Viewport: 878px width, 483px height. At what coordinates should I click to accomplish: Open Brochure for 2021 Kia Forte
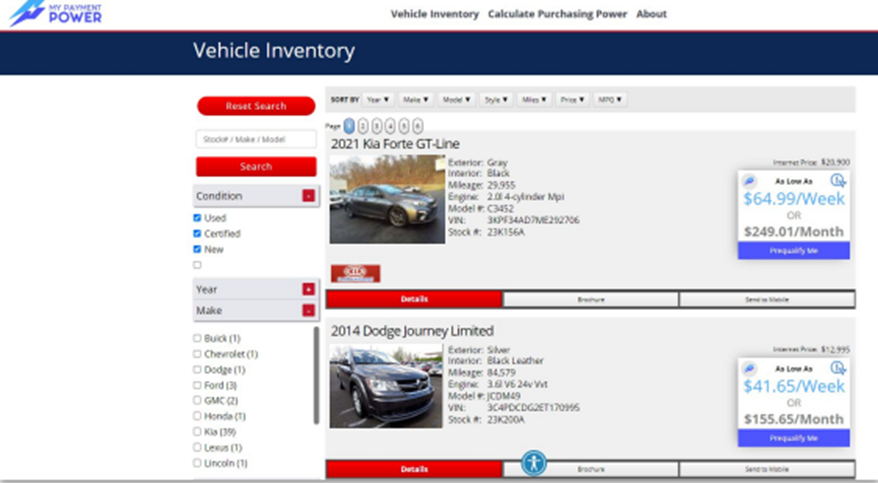(x=591, y=299)
